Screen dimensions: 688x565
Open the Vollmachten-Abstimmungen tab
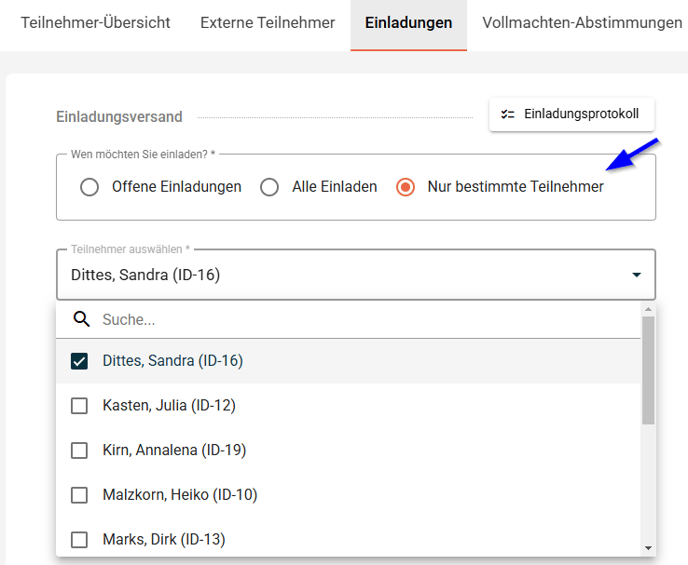[582, 23]
